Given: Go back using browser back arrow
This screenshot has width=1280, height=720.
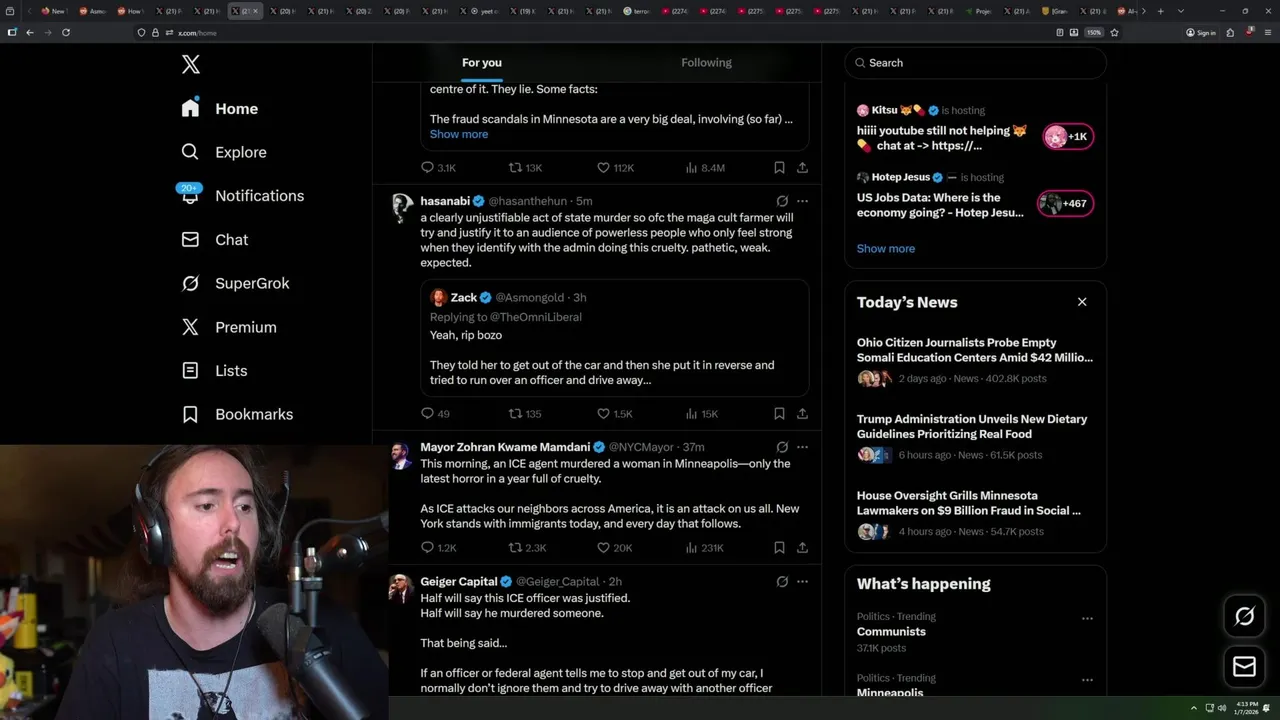Looking at the screenshot, I should pyautogui.click(x=30, y=32).
